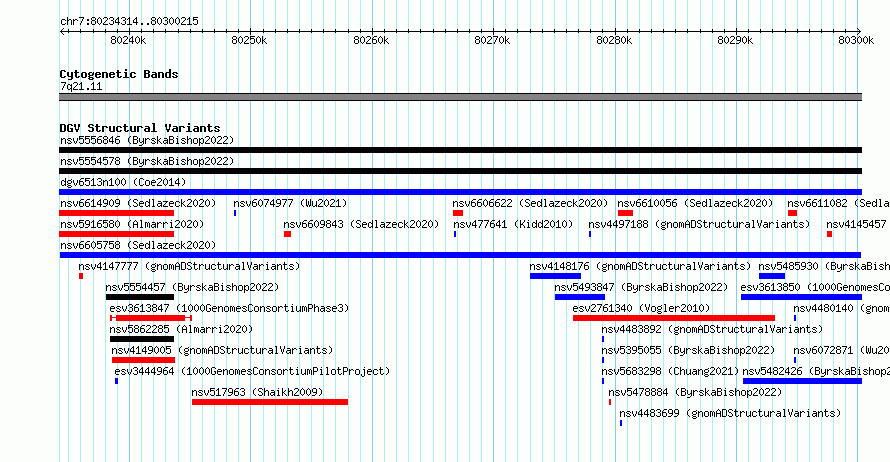Open nsv4147777 (gnomADStructuralVariants) label
Image resolution: width=890 pixels, height=462 pixels.
point(189,266)
